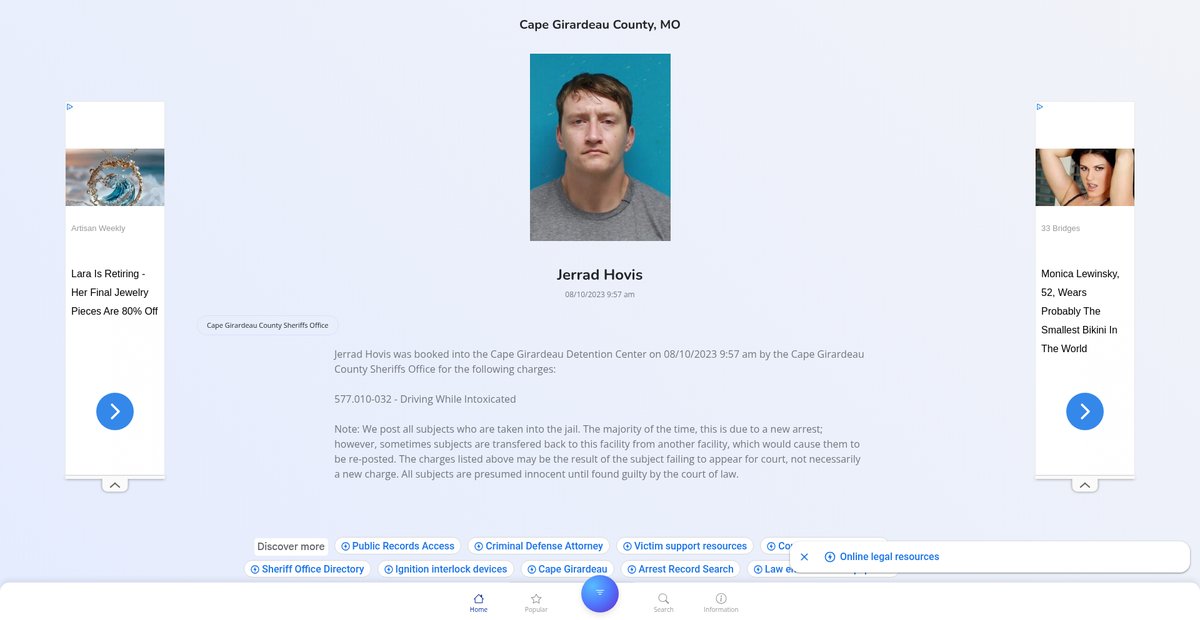Screen dimensions: 1200x620
Task: Click the blue arrow in 33 Bridges ad
Action: 1085,411
